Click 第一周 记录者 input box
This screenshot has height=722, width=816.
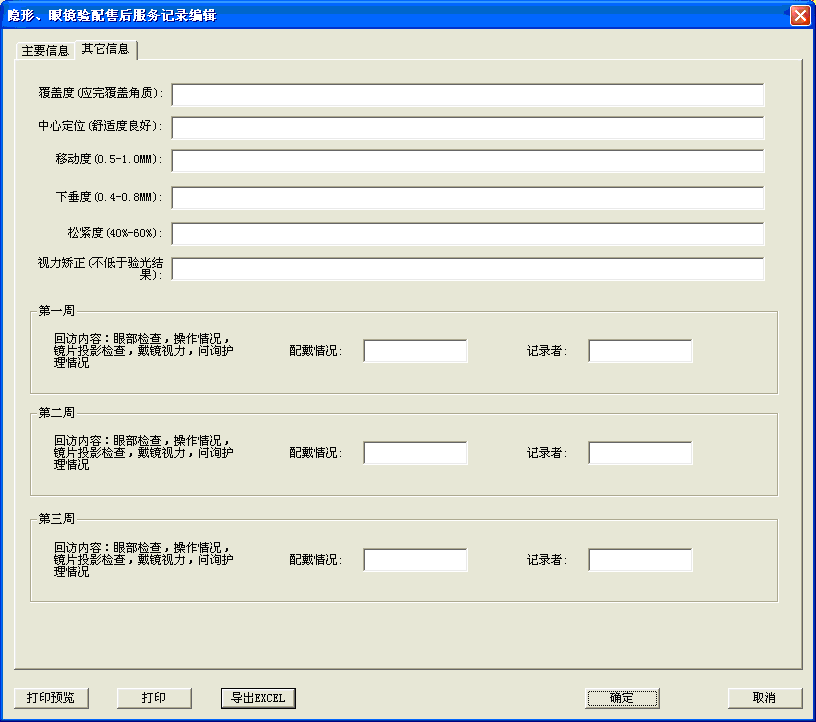pos(640,351)
